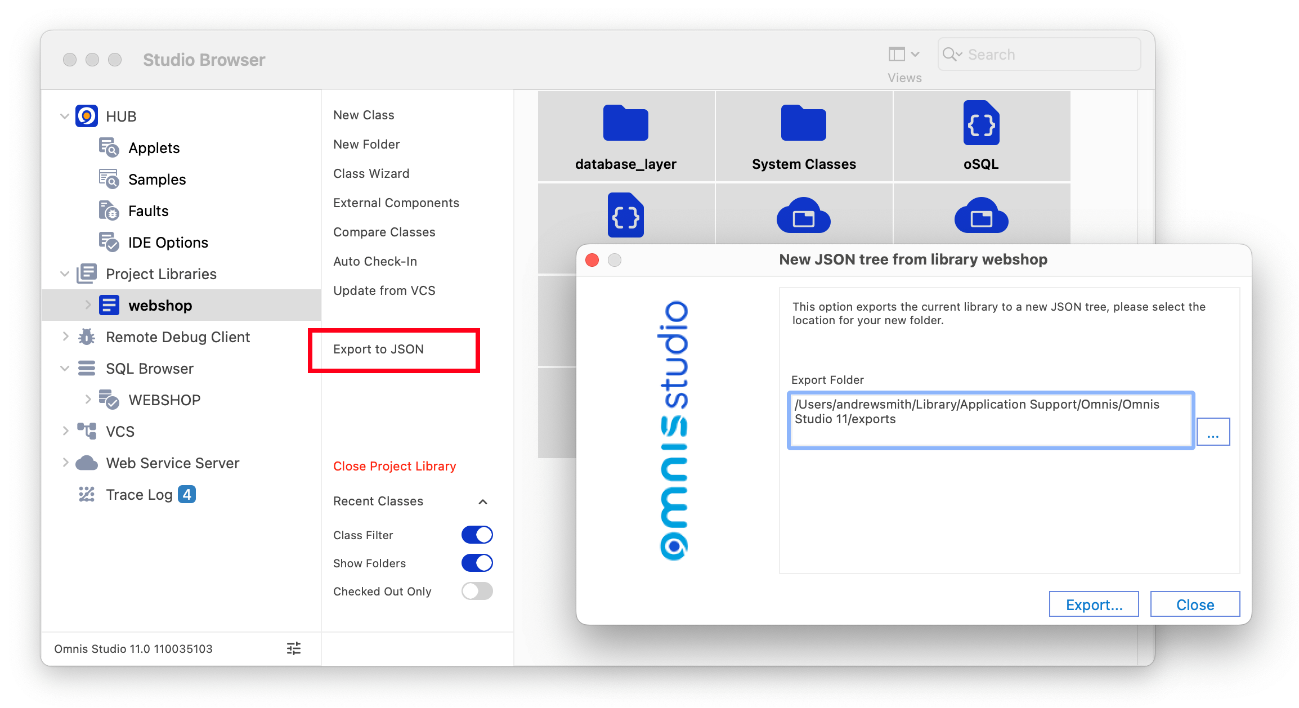Expand the VCS tree node
The height and width of the screenshot is (708, 1299).
pyautogui.click(x=65, y=431)
